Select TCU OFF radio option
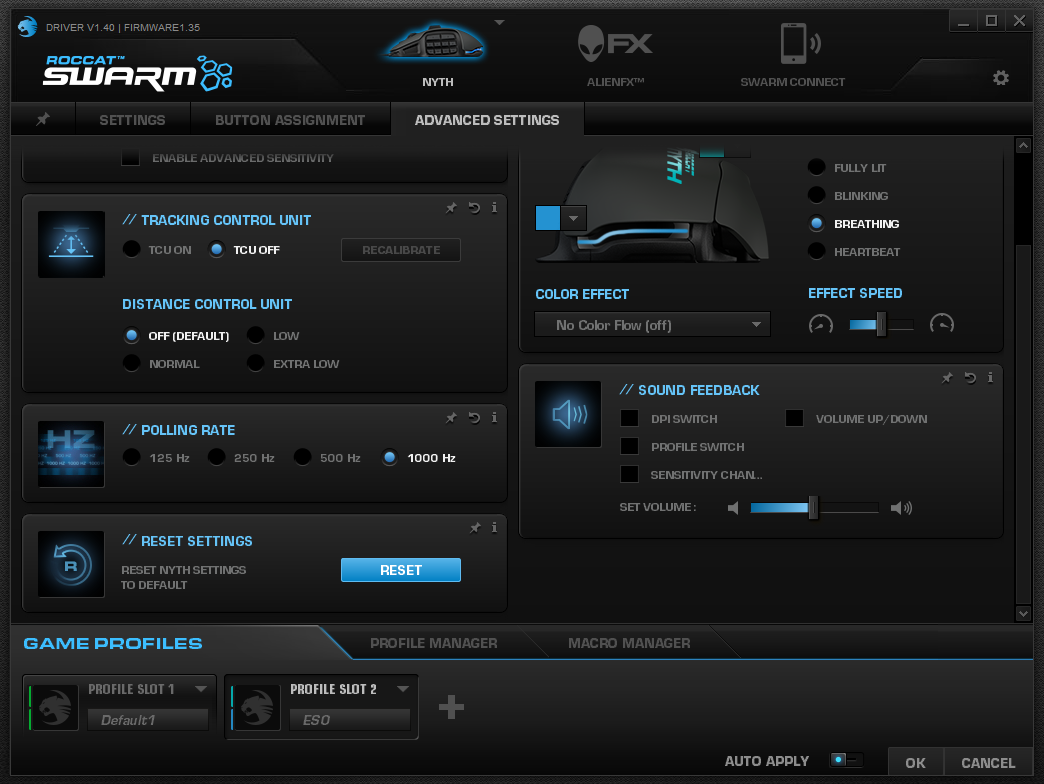Screen dimensions: 1044x784 tap(216, 249)
